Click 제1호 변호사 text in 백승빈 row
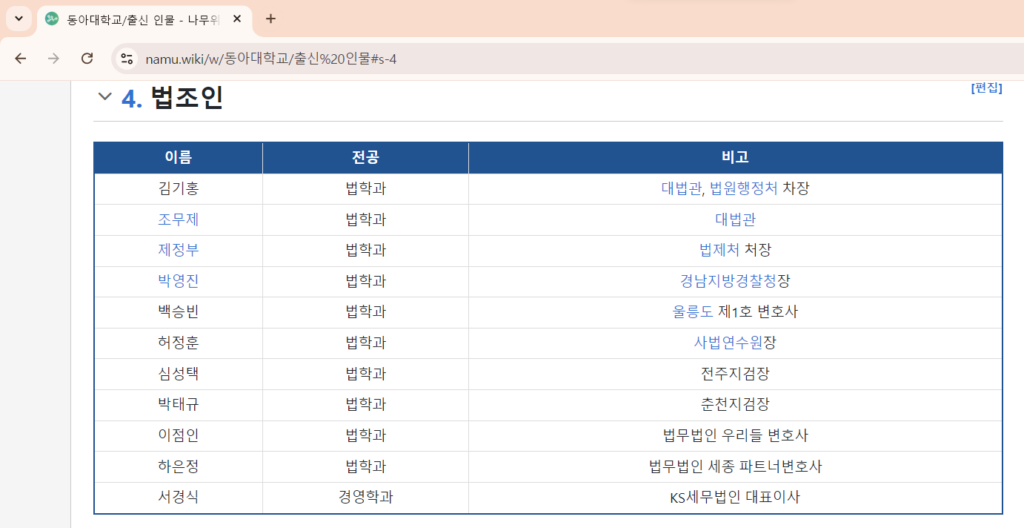The image size is (1024, 528). tap(758, 312)
